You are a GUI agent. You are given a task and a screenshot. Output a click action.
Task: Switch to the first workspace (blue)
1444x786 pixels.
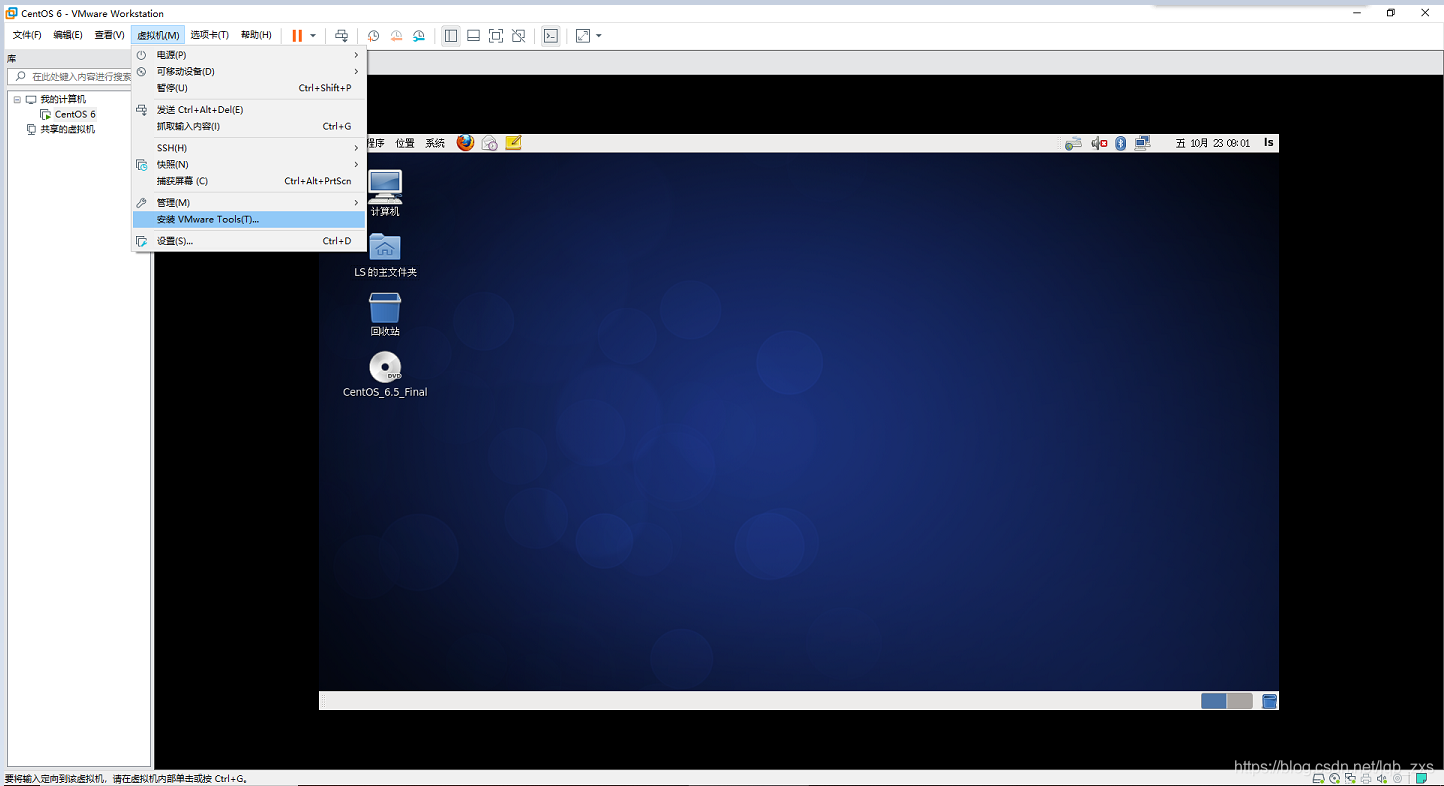tap(1214, 701)
